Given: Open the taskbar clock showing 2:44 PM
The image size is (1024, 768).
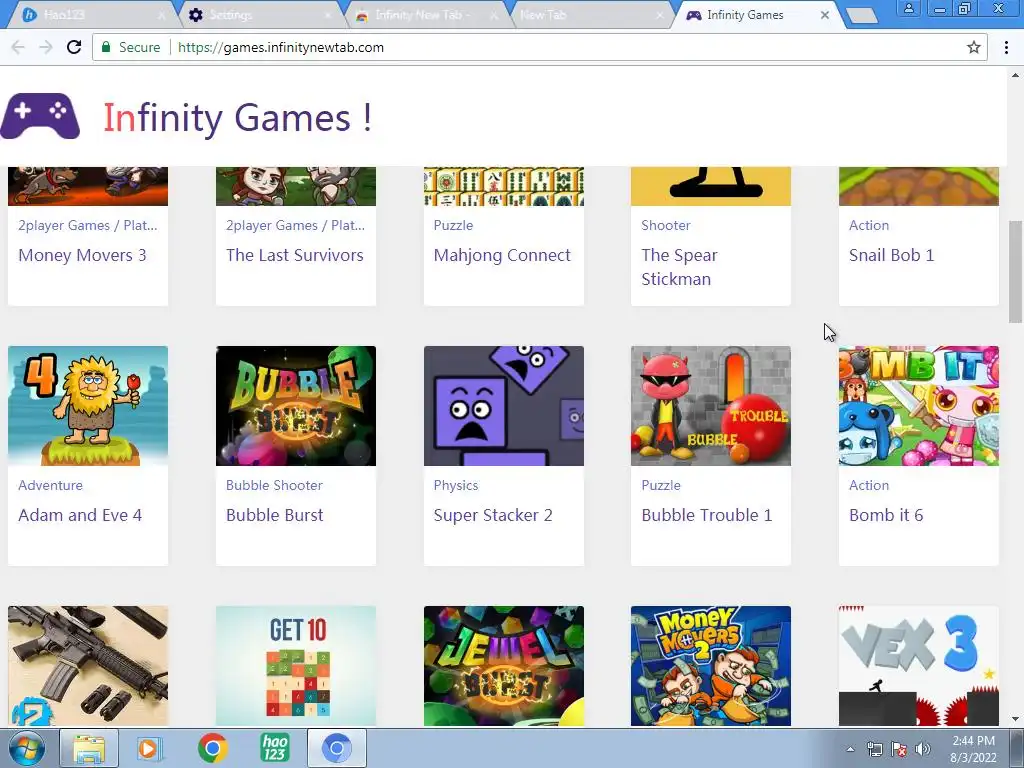Looking at the screenshot, I should coord(973,749).
